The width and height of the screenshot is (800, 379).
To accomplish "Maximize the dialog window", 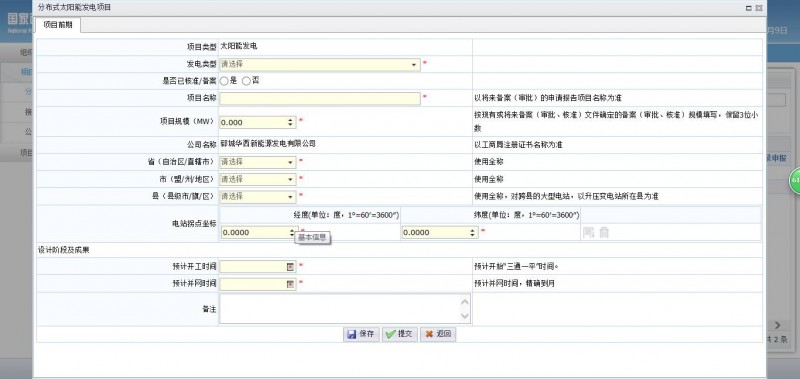I will 748,8.
